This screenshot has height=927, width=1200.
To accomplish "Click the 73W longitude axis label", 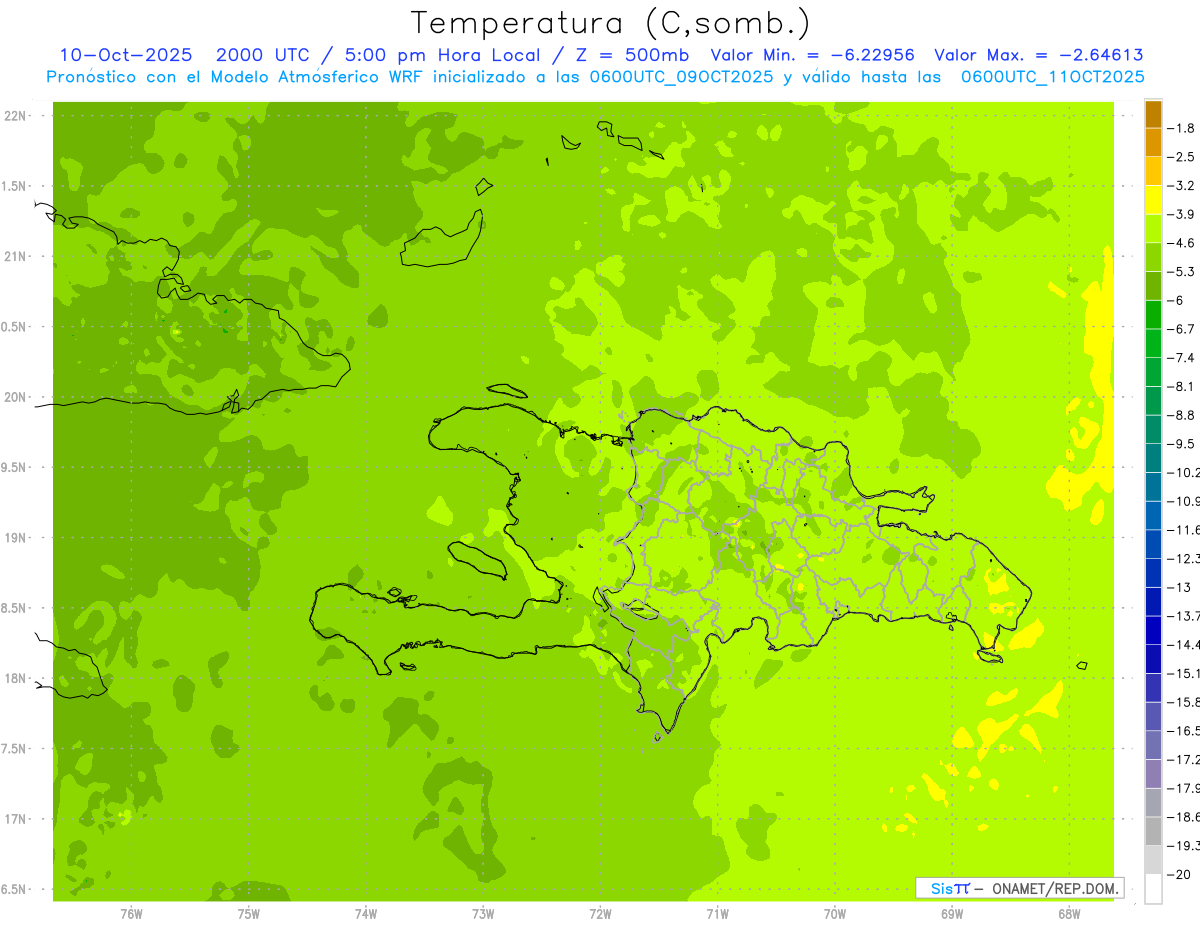I will [483, 914].
